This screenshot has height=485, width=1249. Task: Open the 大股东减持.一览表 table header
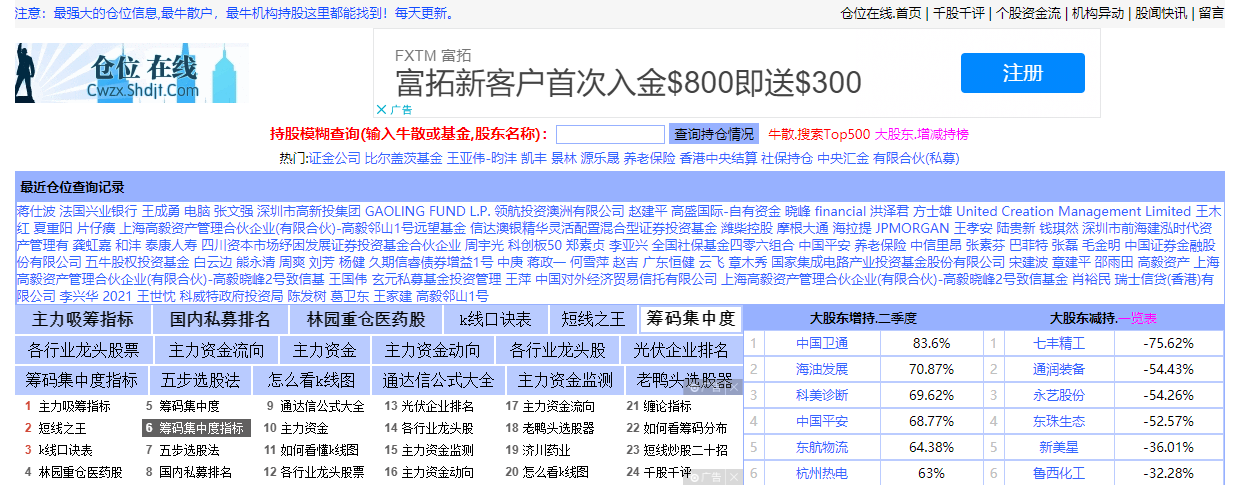coord(1104,319)
